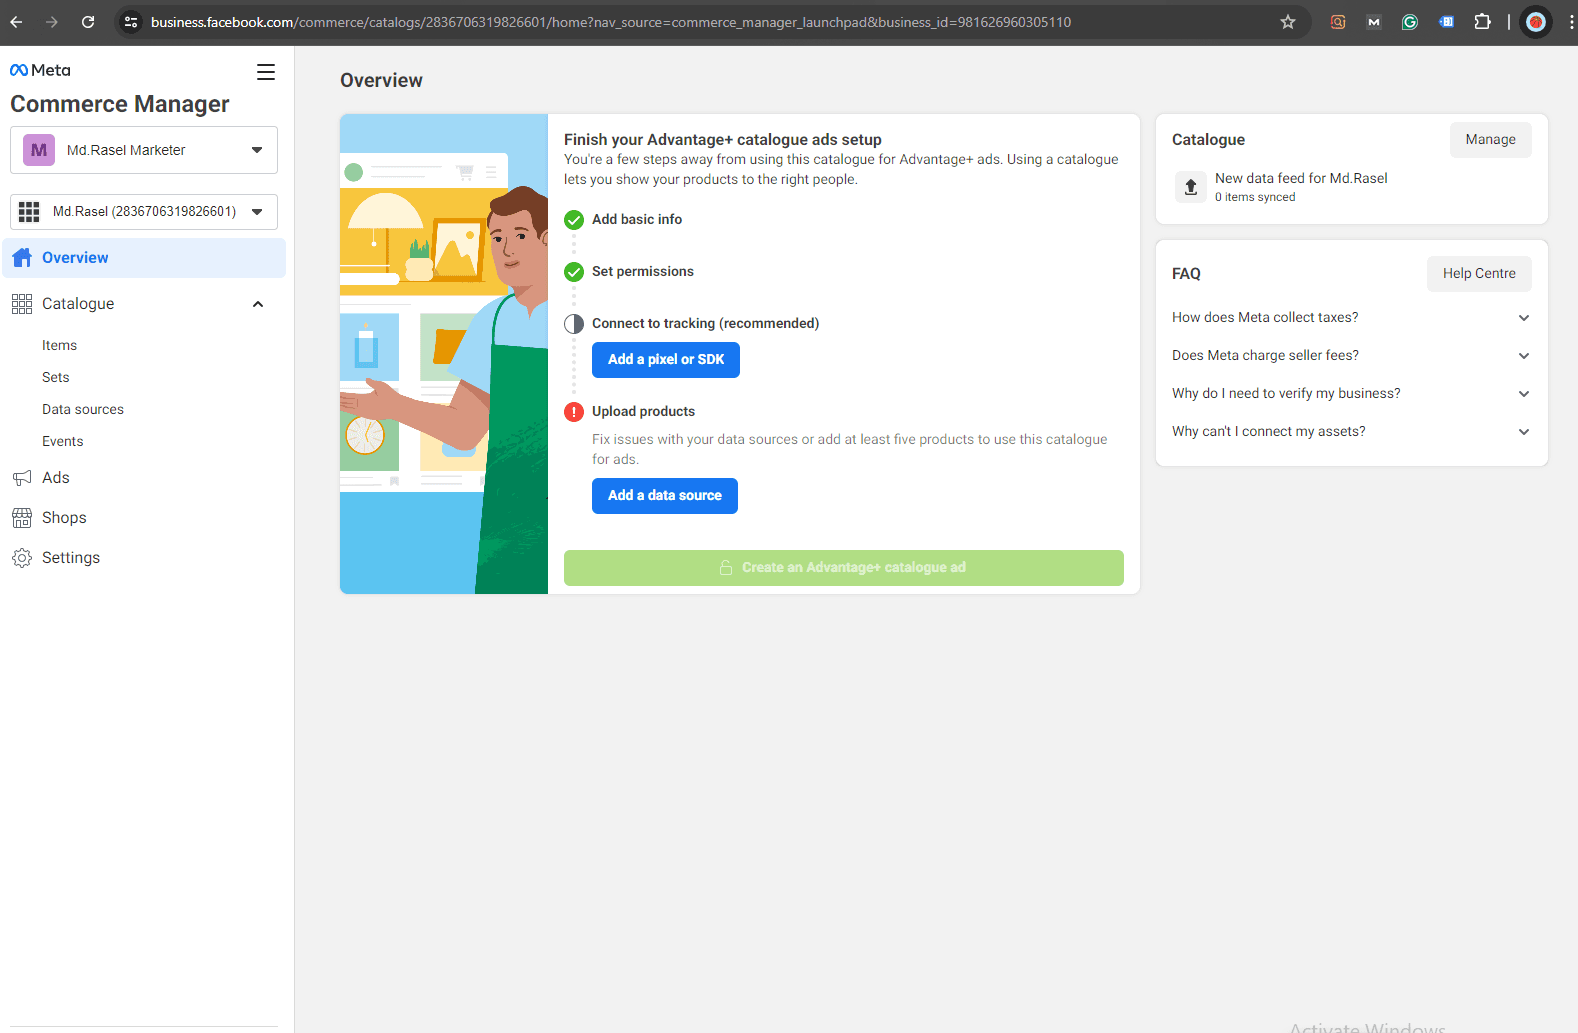Click the Manage catalogue button
The width and height of the screenshot is (1578, 1033).
pyautogui.click(x=1491, y=140)
